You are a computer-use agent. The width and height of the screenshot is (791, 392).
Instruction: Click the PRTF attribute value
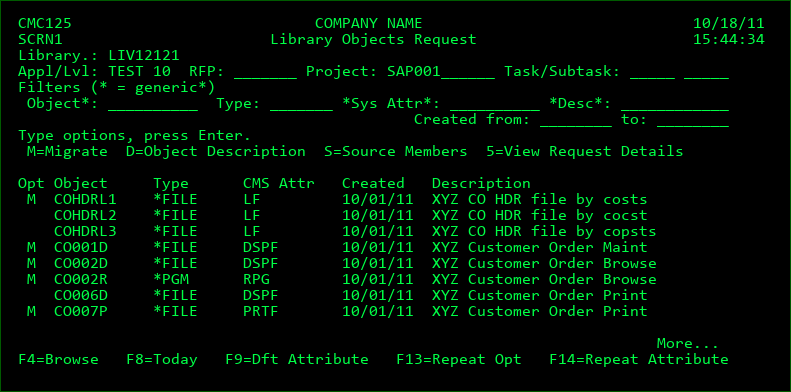(261, 312)
